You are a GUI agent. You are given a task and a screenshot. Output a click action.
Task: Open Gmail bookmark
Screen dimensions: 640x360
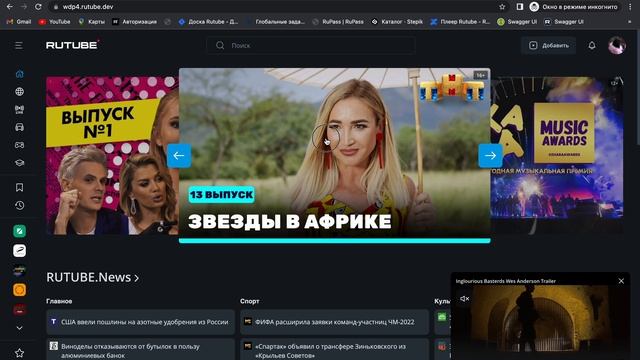pos(19,22)
